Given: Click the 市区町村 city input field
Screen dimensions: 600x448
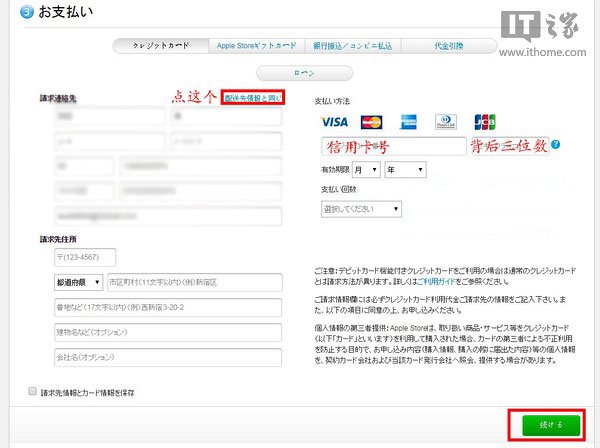Looking at the screenshot, I should [x=195, y=282].
